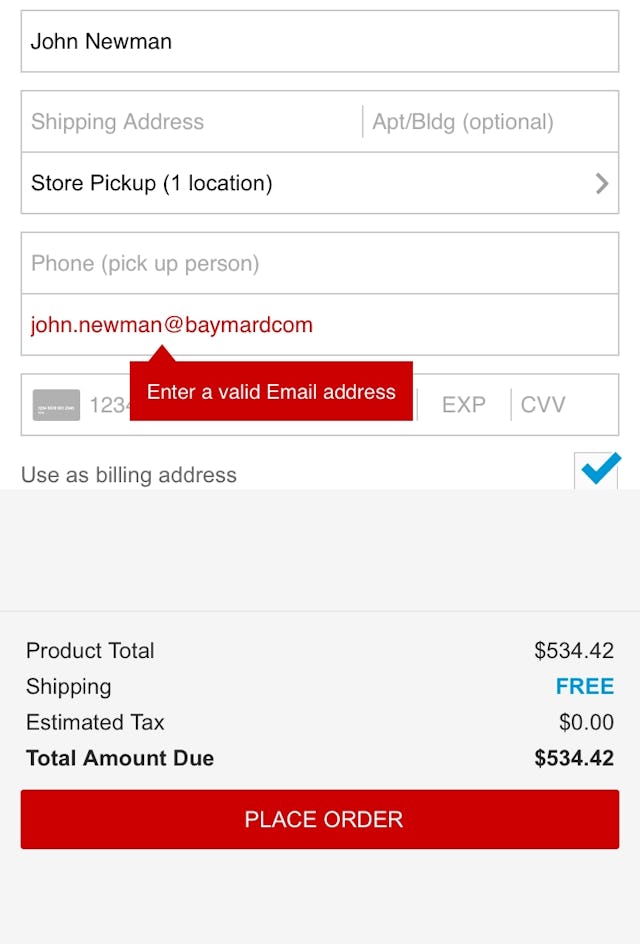Screen dimensions: 640x944
Task: Focus the EXP expiration field
Action: click(x=463, y=405)
